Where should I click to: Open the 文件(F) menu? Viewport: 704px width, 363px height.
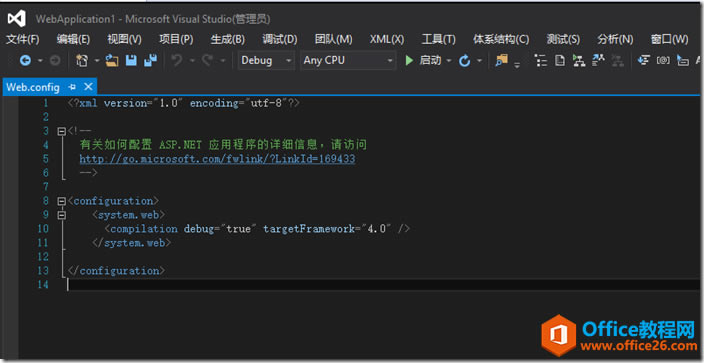coord(22,40)
